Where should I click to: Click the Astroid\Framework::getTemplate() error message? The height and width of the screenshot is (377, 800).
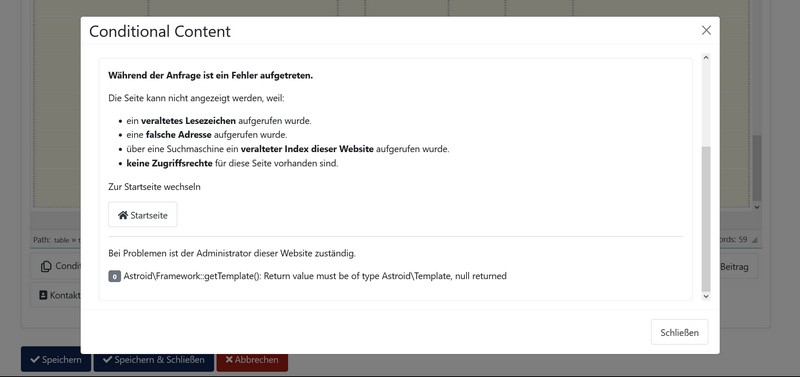pos(315,276)
